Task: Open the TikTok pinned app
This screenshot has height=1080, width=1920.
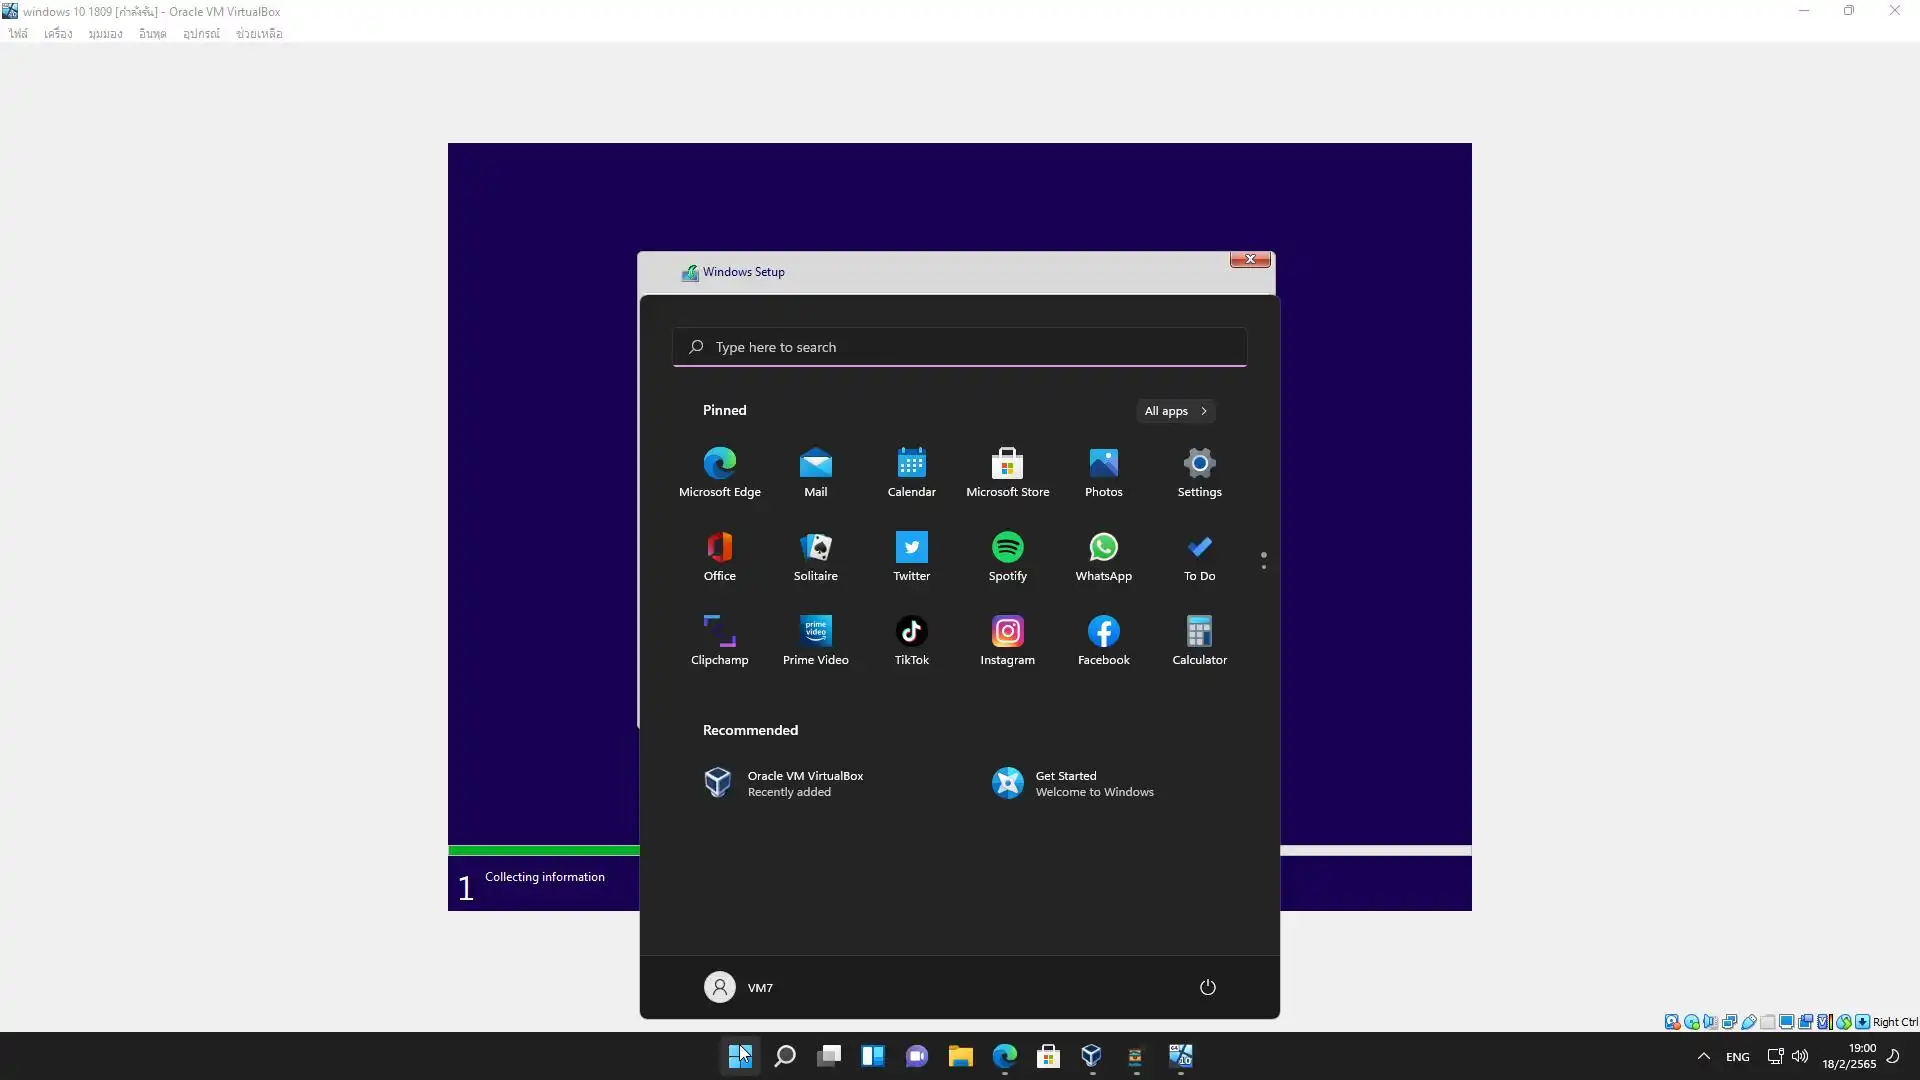Action: pyautogui.click(x=911, y=640)
